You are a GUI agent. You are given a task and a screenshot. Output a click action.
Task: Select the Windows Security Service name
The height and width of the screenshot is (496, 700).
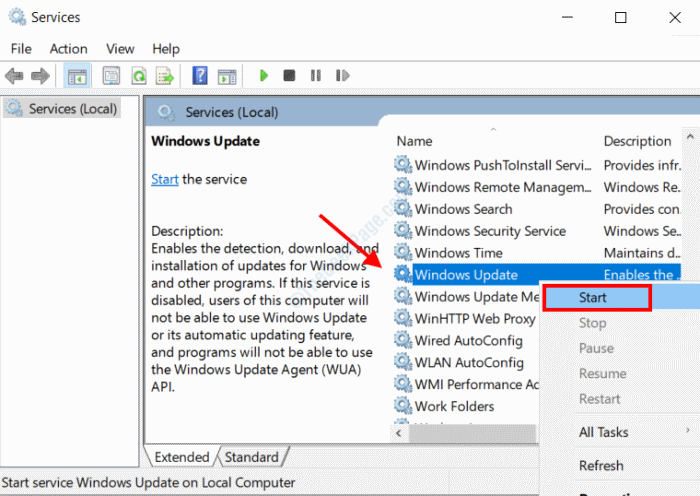[490, 231]
